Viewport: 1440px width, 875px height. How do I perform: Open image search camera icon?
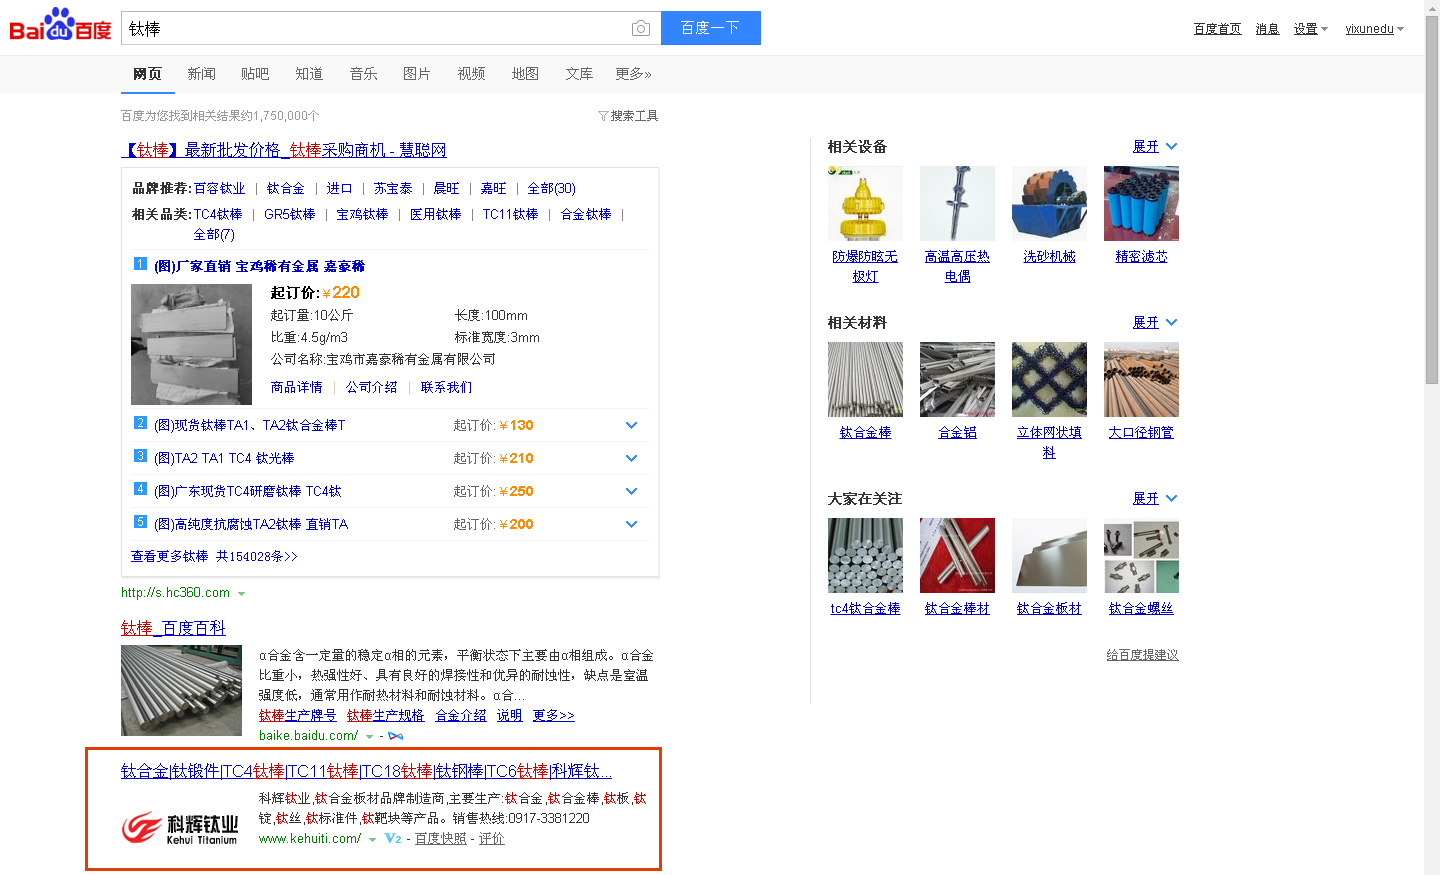click(641, 29)
